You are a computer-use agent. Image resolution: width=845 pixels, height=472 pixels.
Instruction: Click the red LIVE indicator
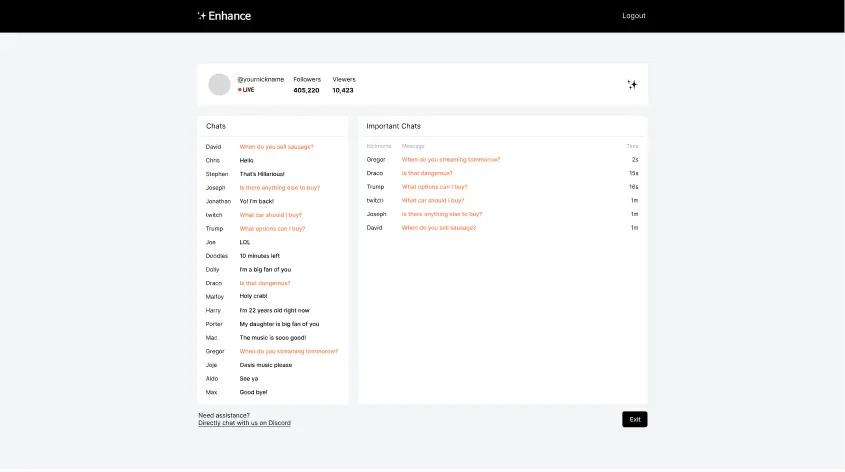[x=246, y=90]
